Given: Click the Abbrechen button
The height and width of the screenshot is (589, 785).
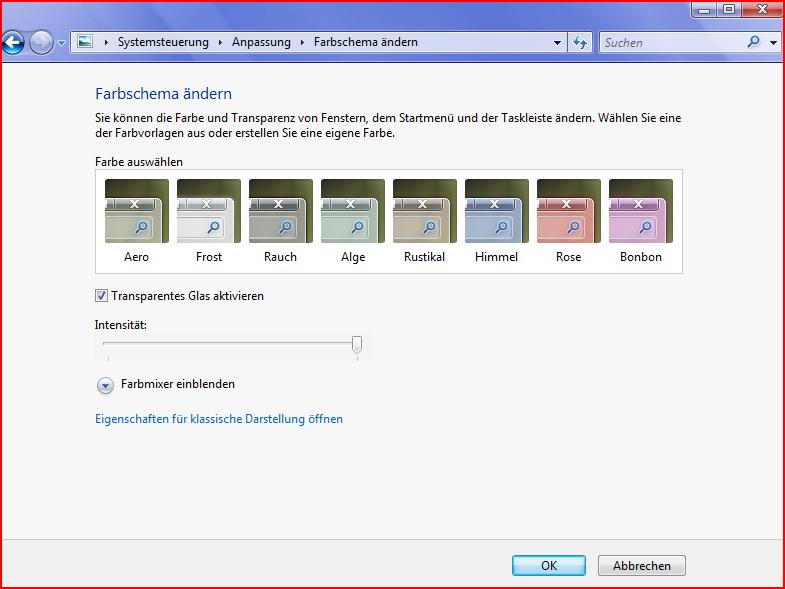Looking at the screenshot, I should click(642, 565).
